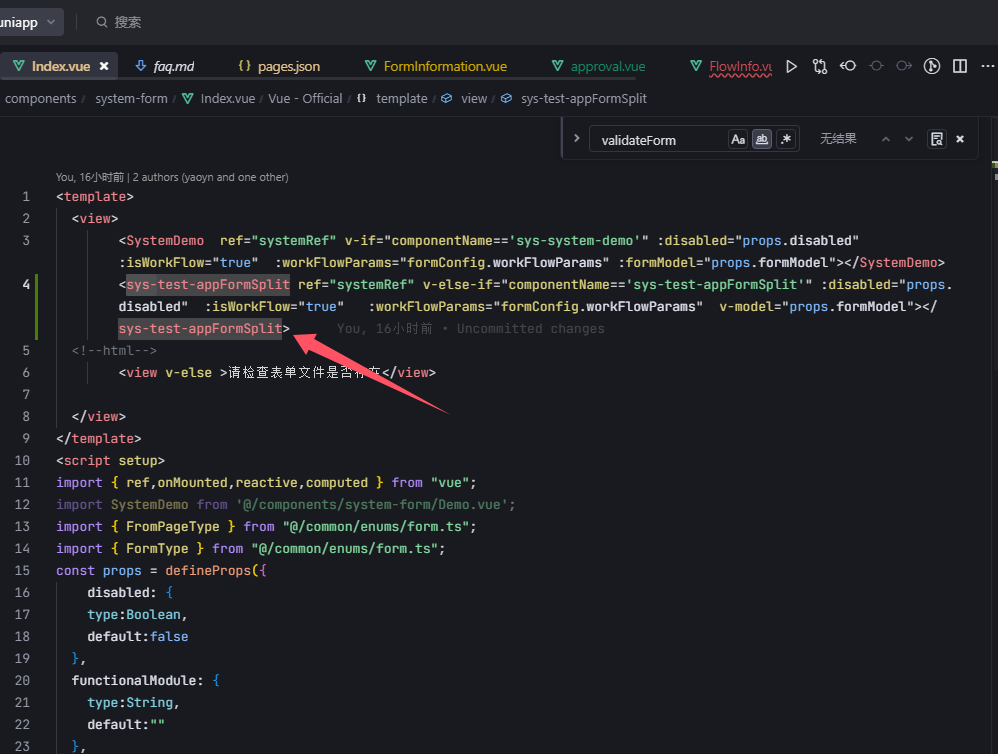Switch to the faq.md tab

(173, 67)
